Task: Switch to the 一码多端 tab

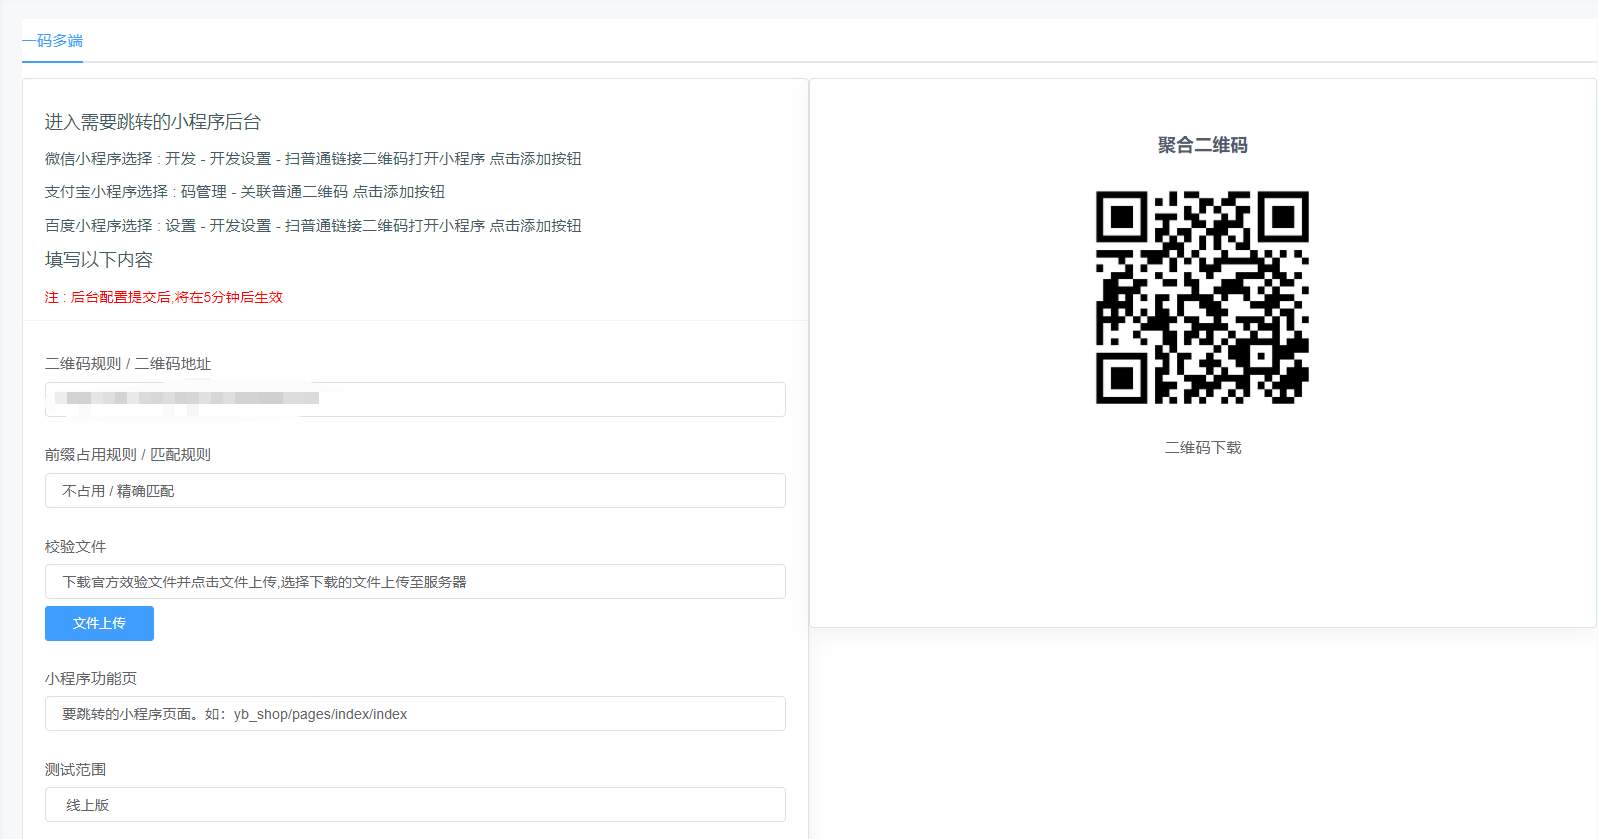Action: tap(52, 41)
